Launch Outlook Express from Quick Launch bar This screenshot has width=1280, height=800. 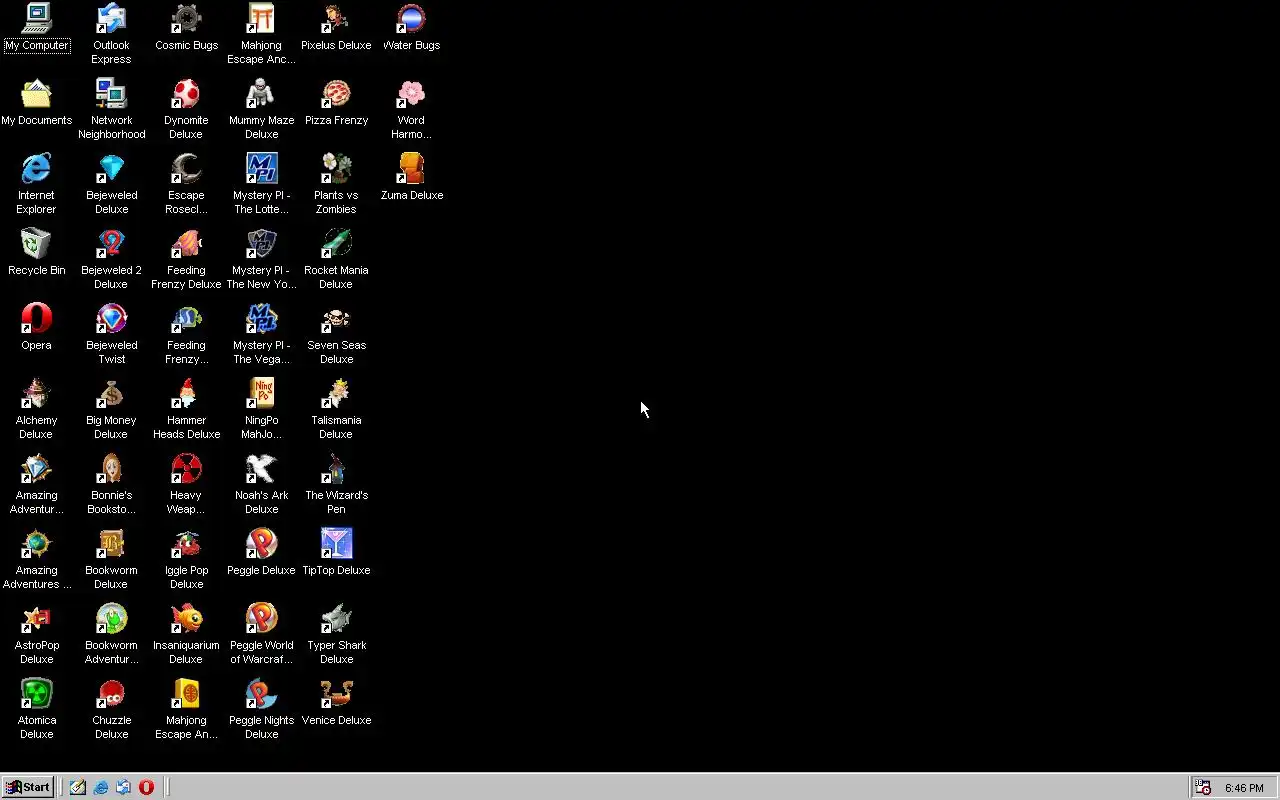[x=123, y=787]
